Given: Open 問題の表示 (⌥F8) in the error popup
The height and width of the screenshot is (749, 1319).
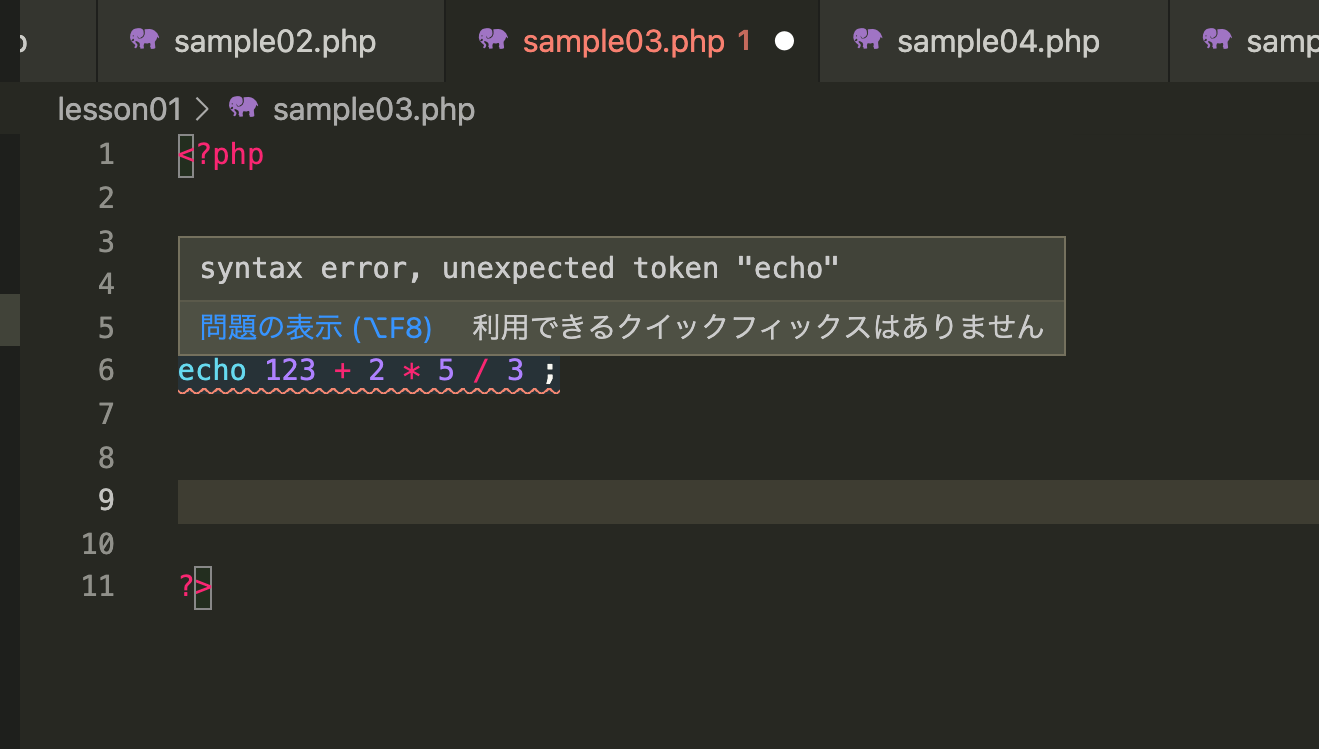Looking at the screenshot, I should [x=316, y=327].
